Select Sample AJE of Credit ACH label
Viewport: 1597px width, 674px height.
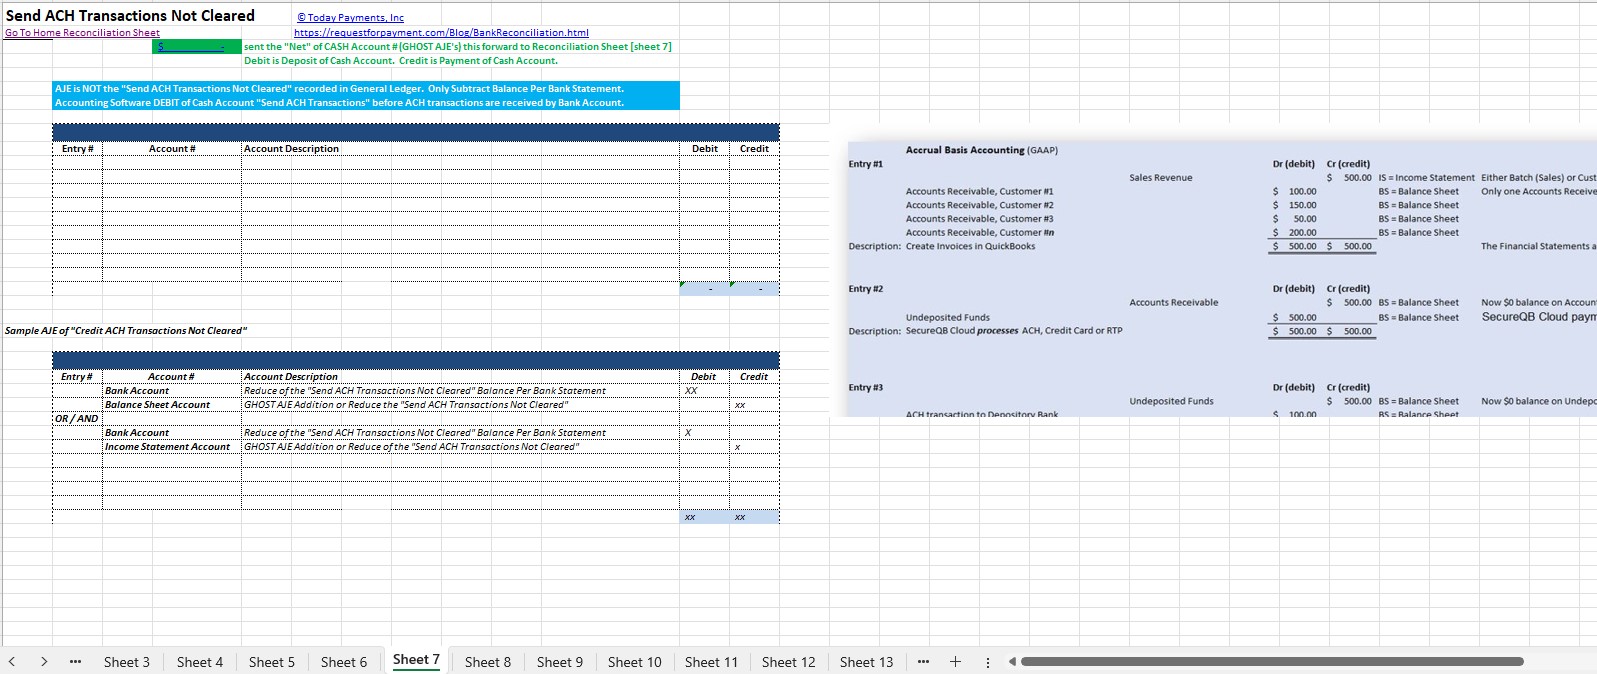(x=126, y=331)
